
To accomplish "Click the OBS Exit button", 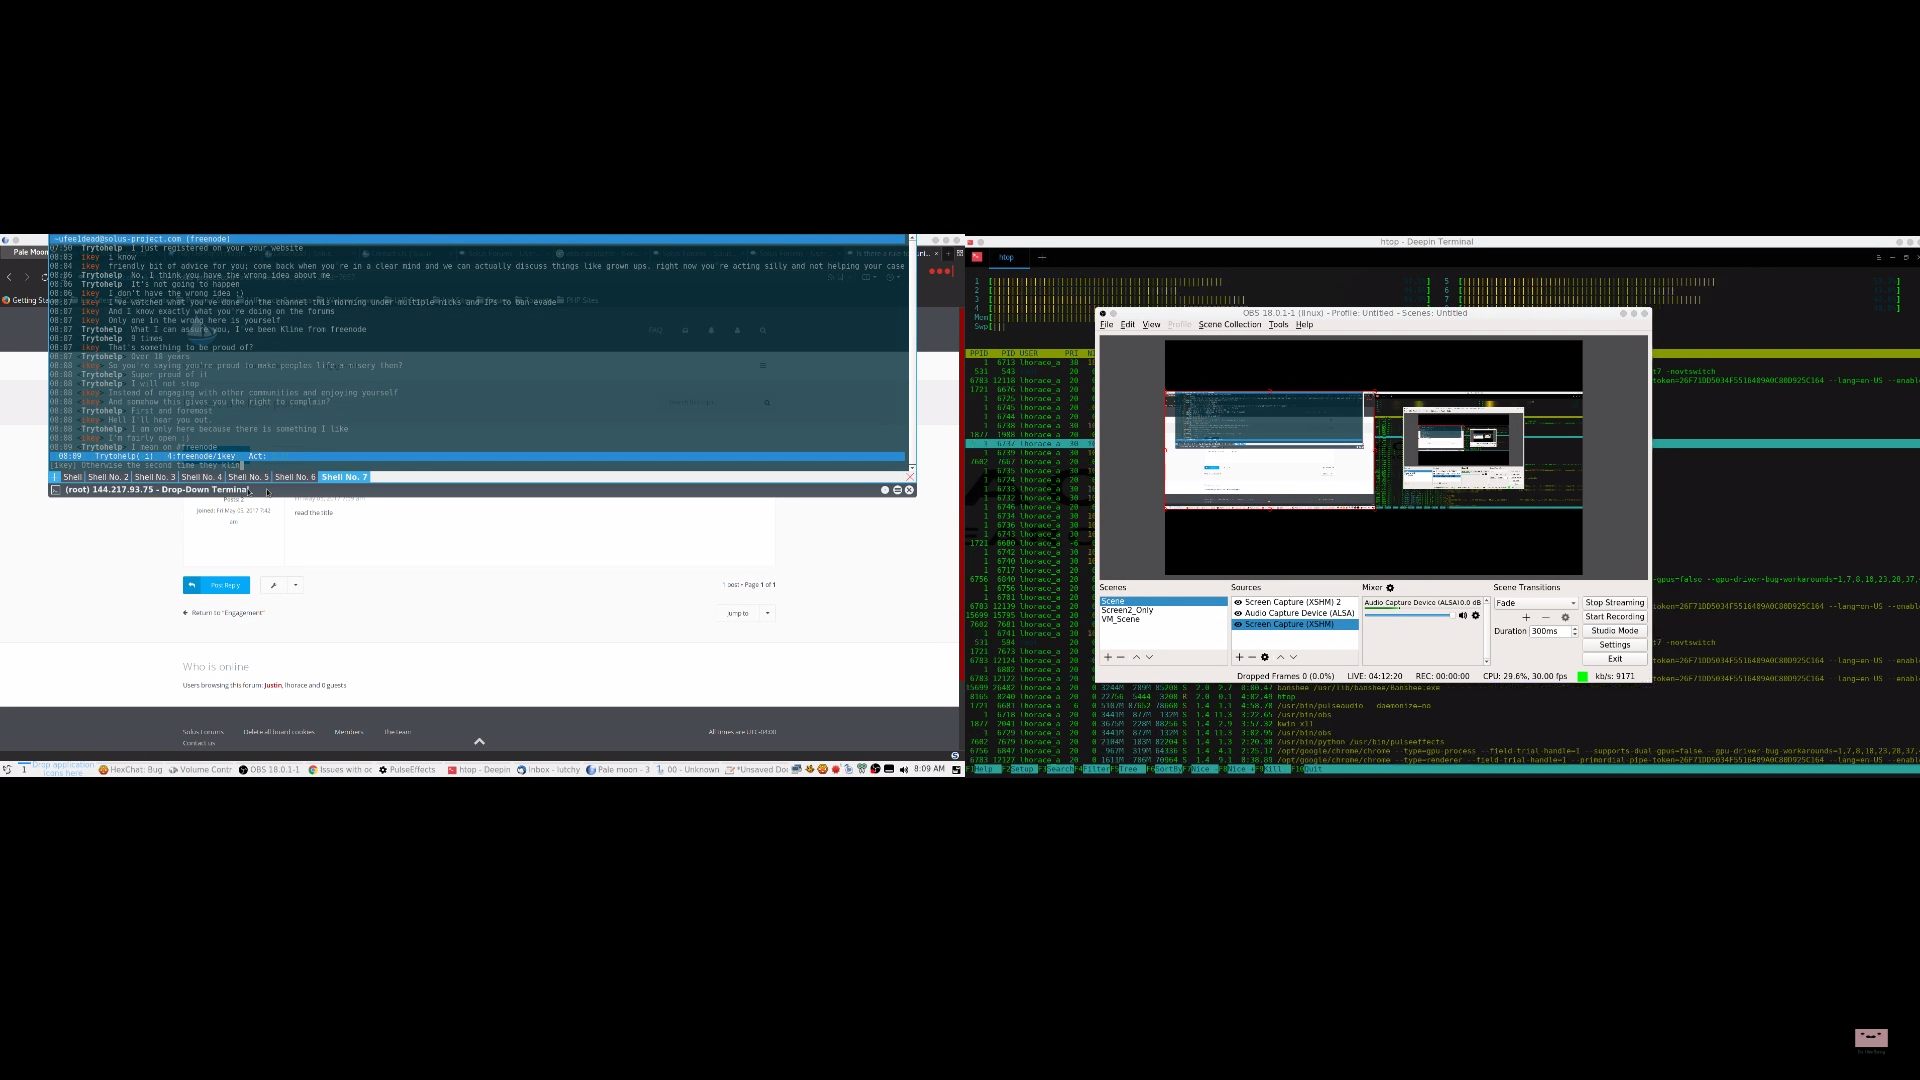I will 1614,659.
